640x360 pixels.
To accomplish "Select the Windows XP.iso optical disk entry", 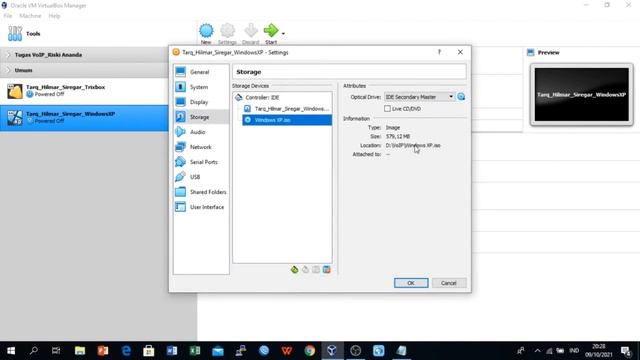I will pyautogui.click(x=287, y=120).
